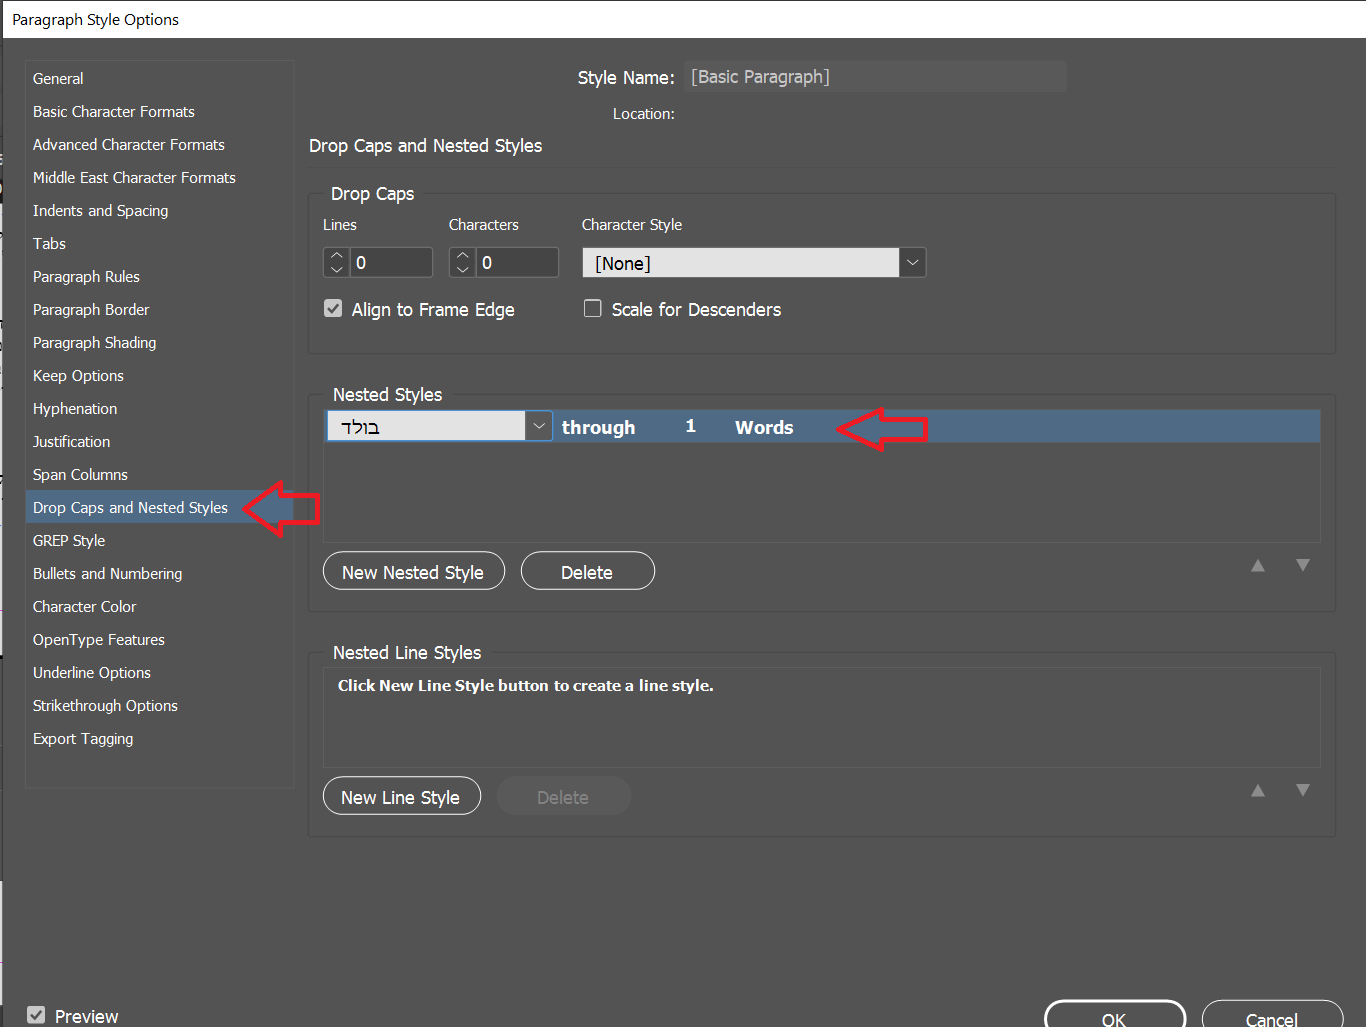Toggle the Preview checkbox
The height and width of the screenshot is (1027, 1366).
point(36,1015)
